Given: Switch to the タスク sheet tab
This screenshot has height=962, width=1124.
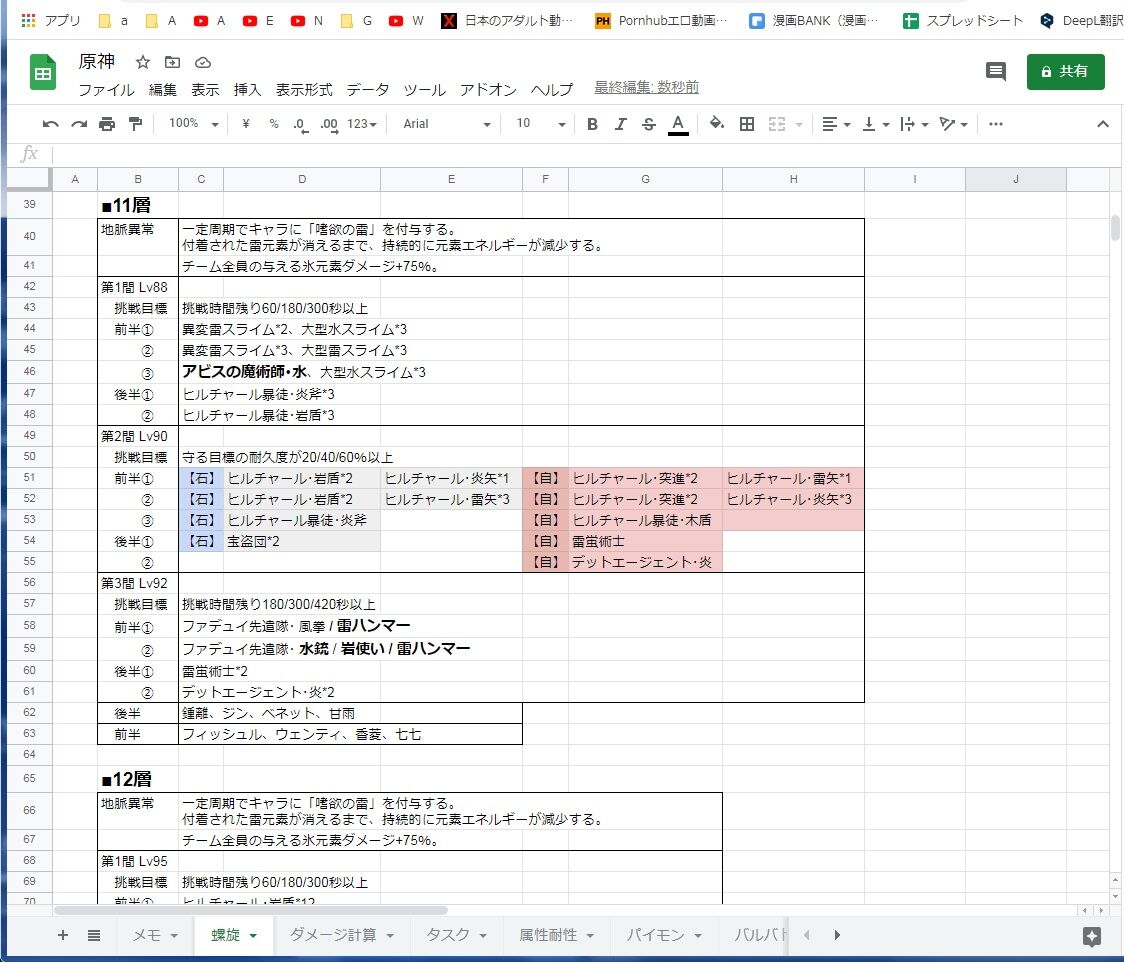Looking at the screenshot, I should click(448, 935).
